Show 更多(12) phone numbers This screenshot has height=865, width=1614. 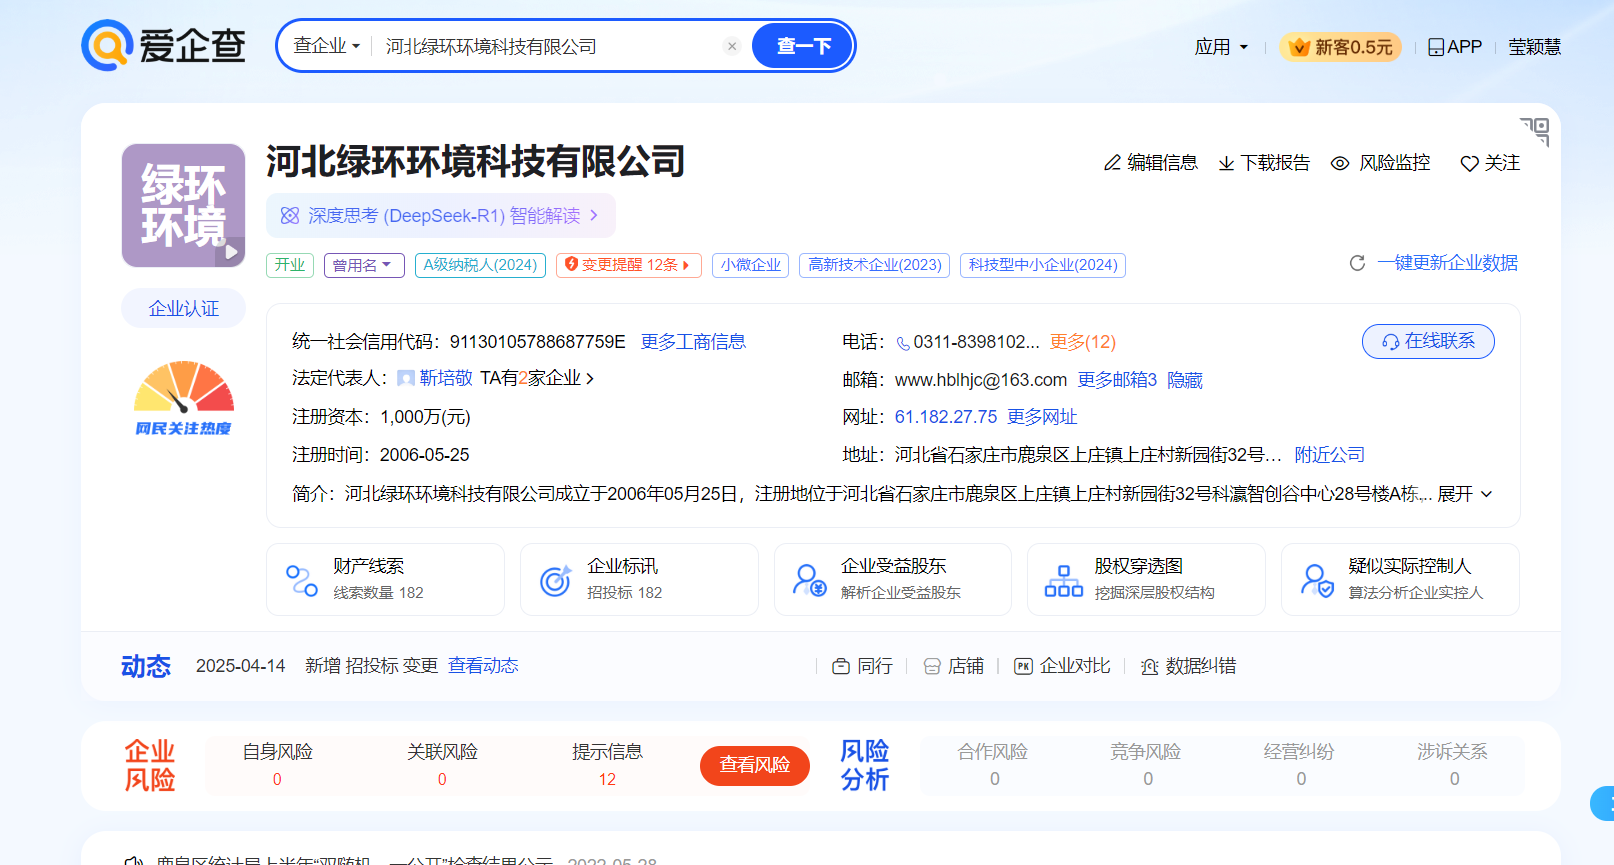tap(1082, 342)
